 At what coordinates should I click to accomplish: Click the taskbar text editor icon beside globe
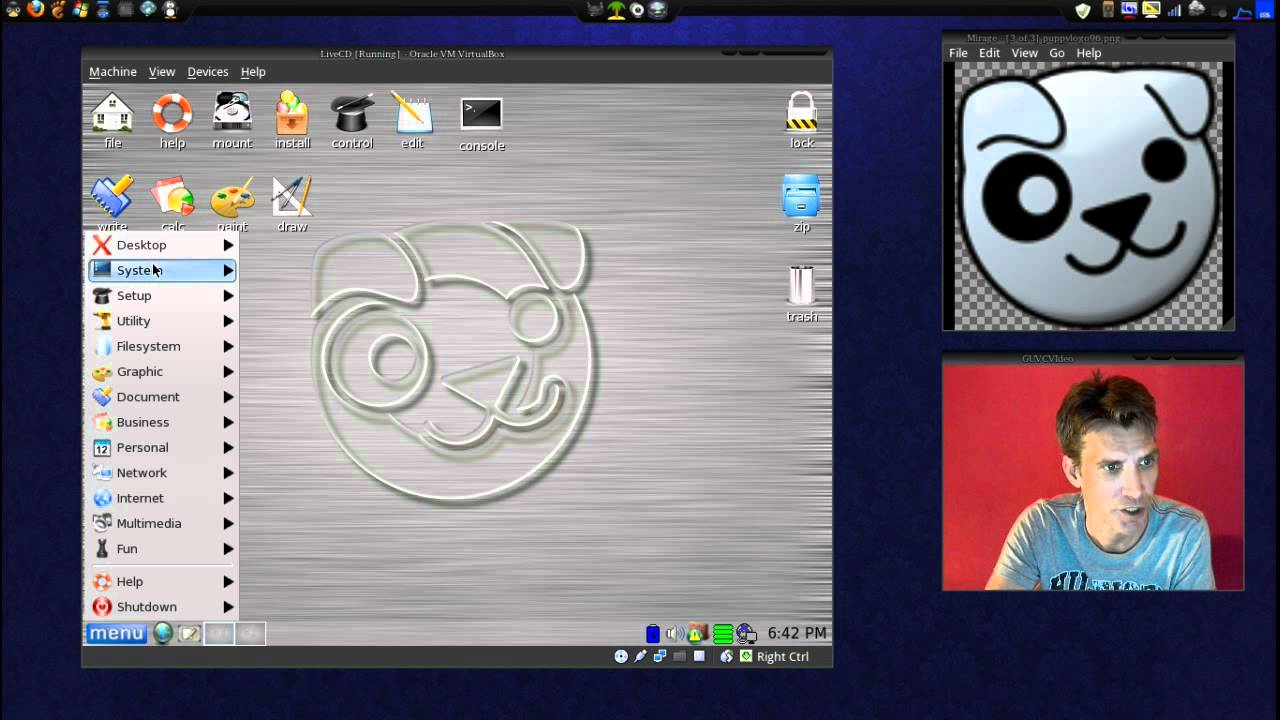point(188,633)
